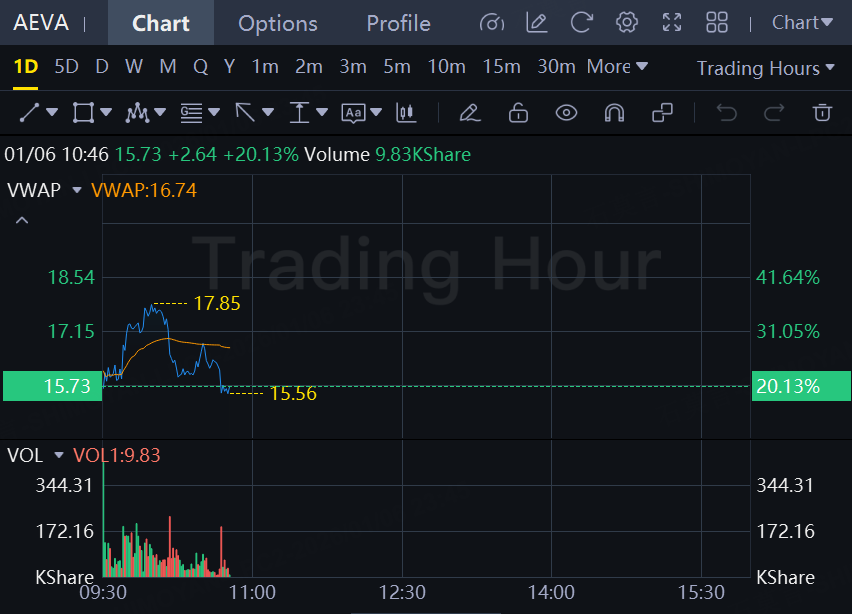Open the VWAP indicator dropdown

76,190
